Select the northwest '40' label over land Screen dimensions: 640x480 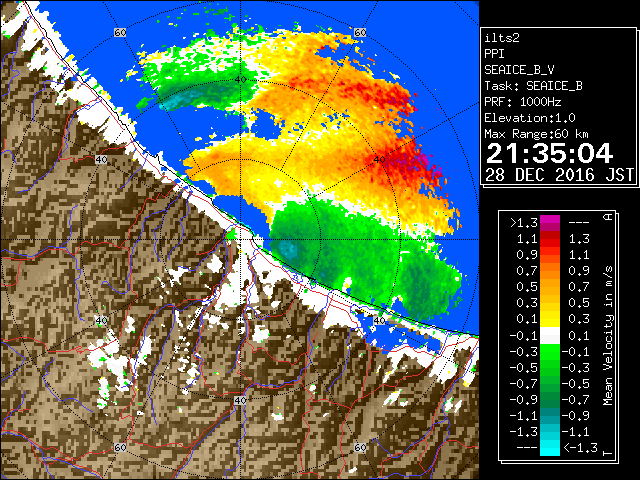point(101,160)
